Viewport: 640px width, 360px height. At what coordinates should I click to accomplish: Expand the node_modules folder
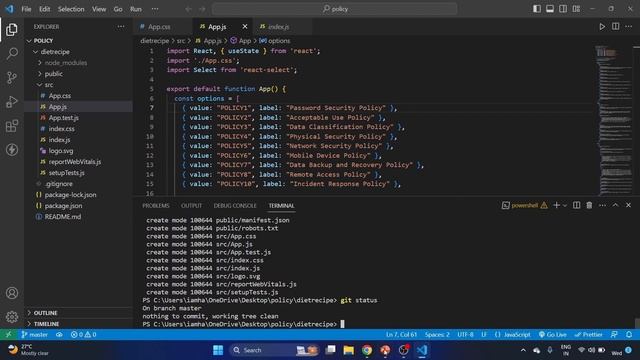pos(40,63)
